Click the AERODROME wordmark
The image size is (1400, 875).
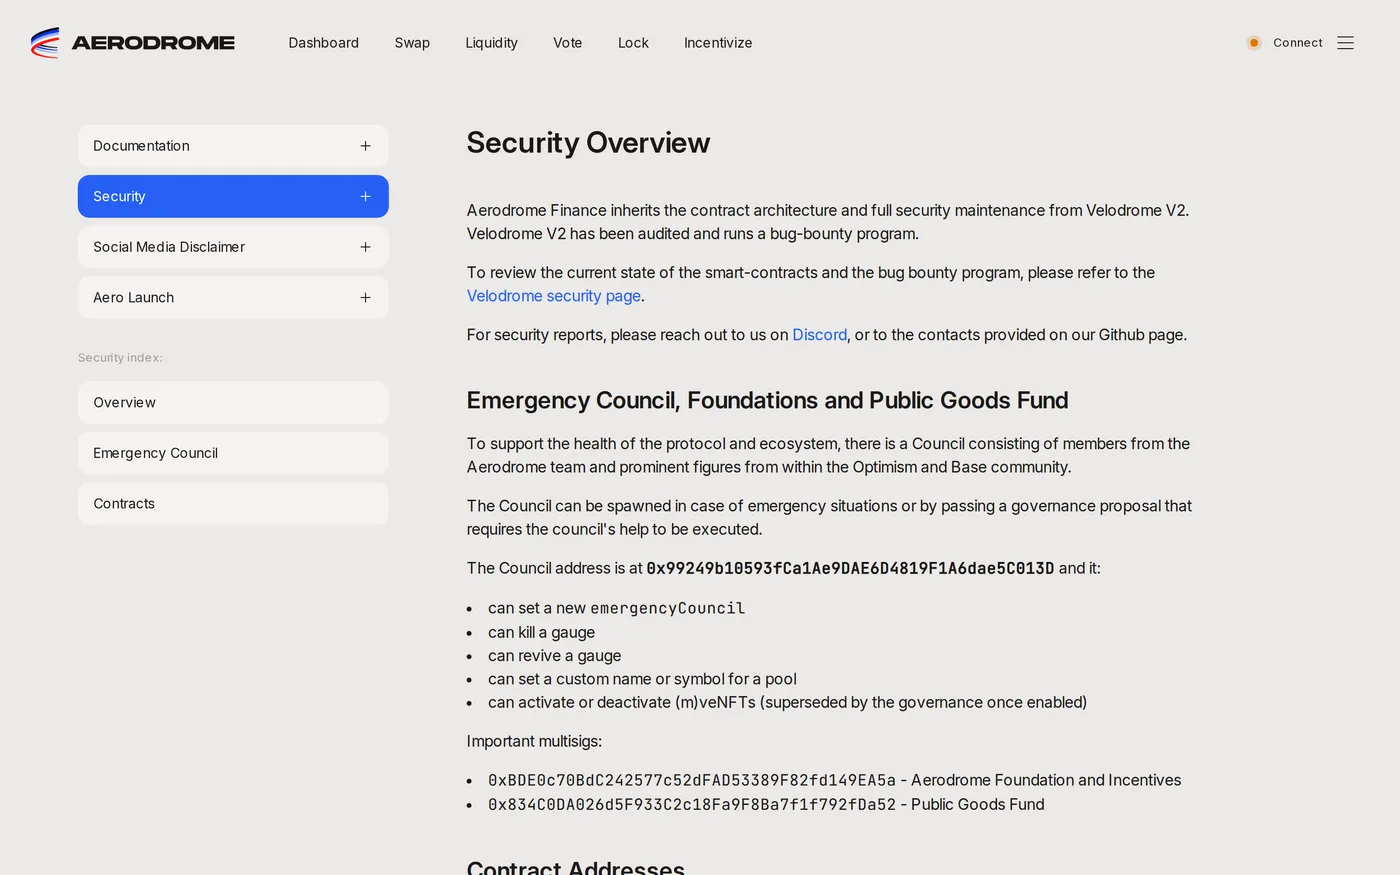click(153, 43)
